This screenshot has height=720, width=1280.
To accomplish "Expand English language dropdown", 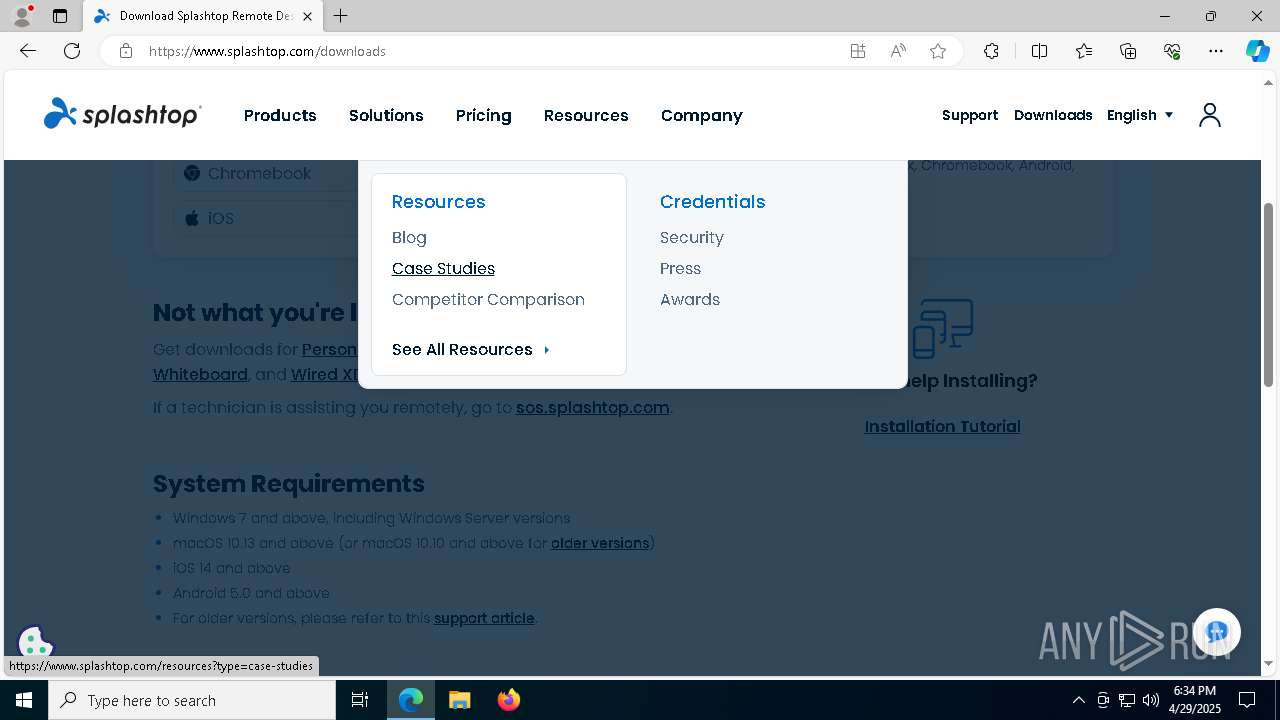I will (1140, 115).
